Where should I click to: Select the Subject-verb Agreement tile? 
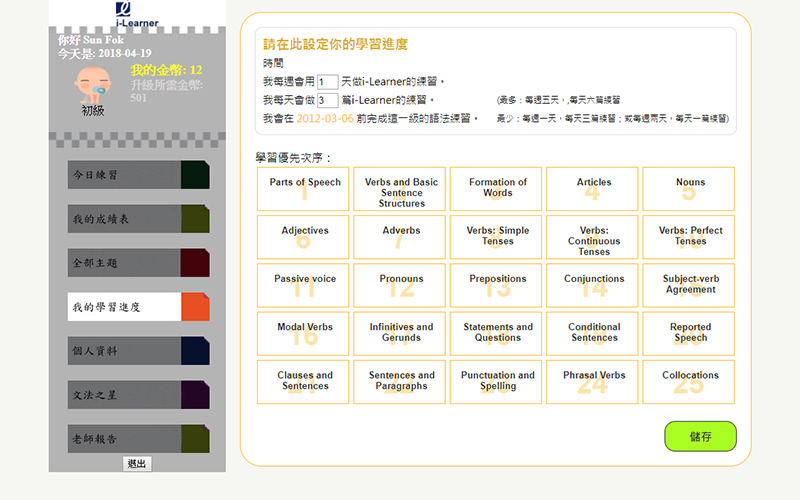689,285
